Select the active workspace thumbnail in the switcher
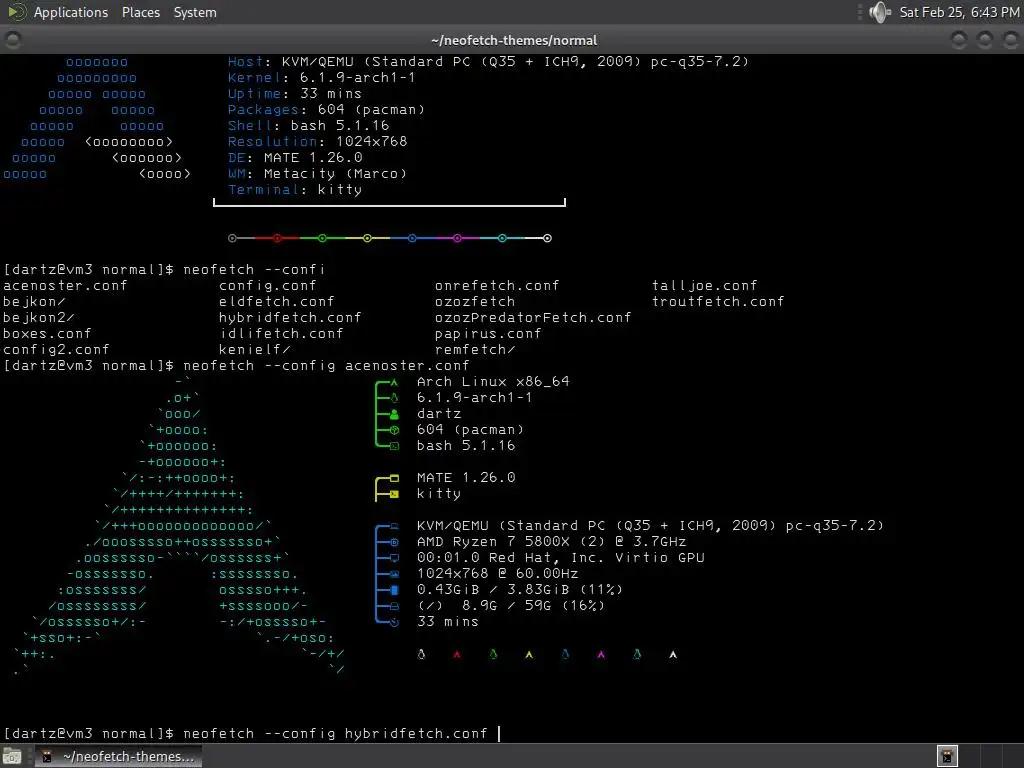 948,756
